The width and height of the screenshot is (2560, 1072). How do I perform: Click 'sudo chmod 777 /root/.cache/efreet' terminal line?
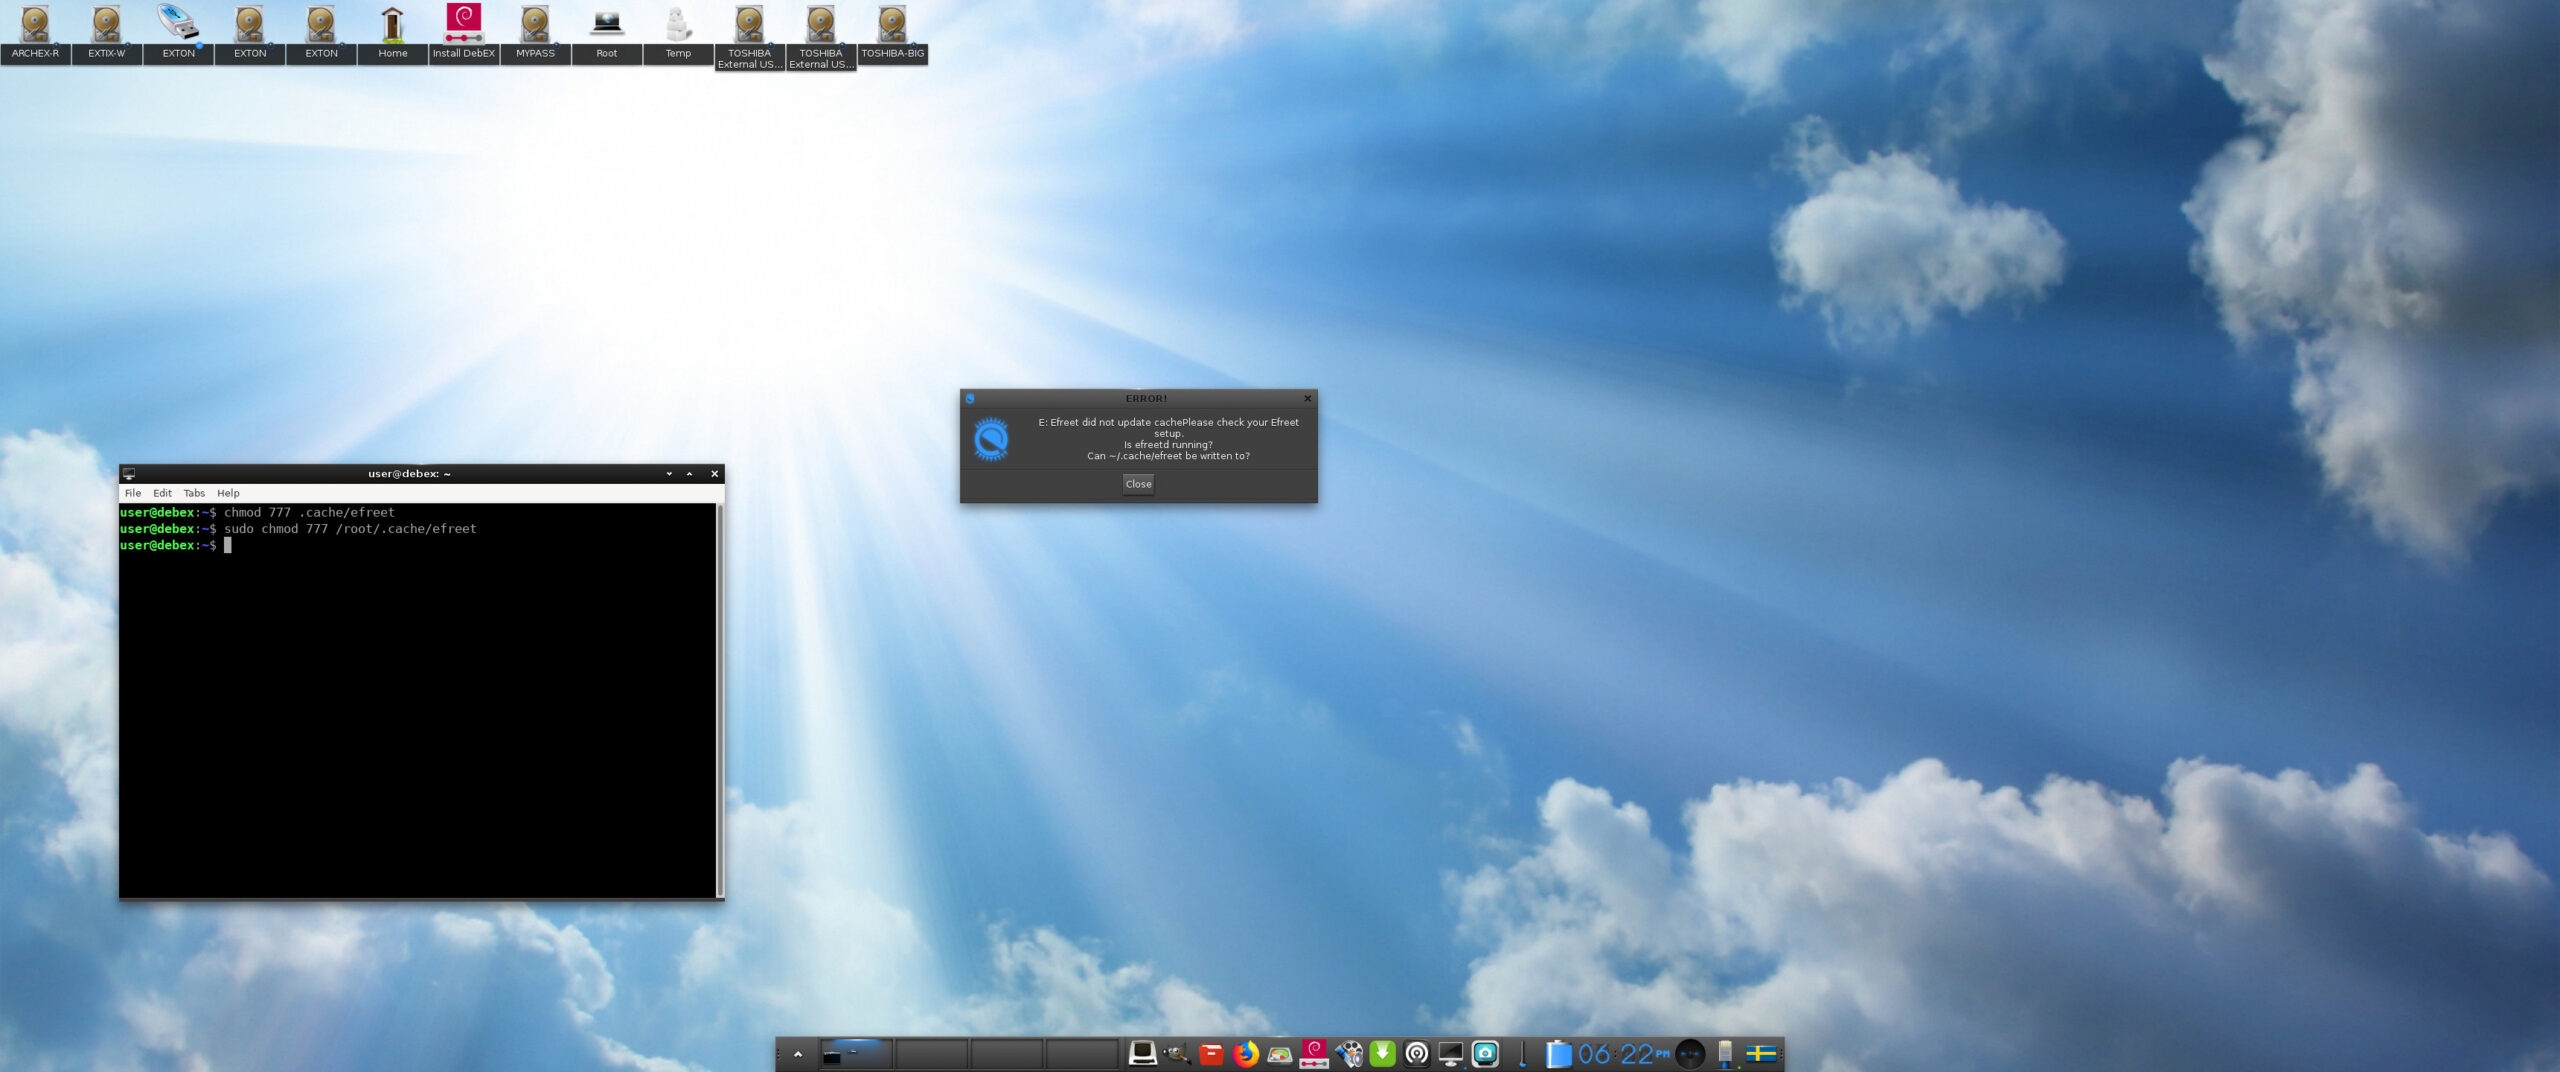(x=350, y=529)
